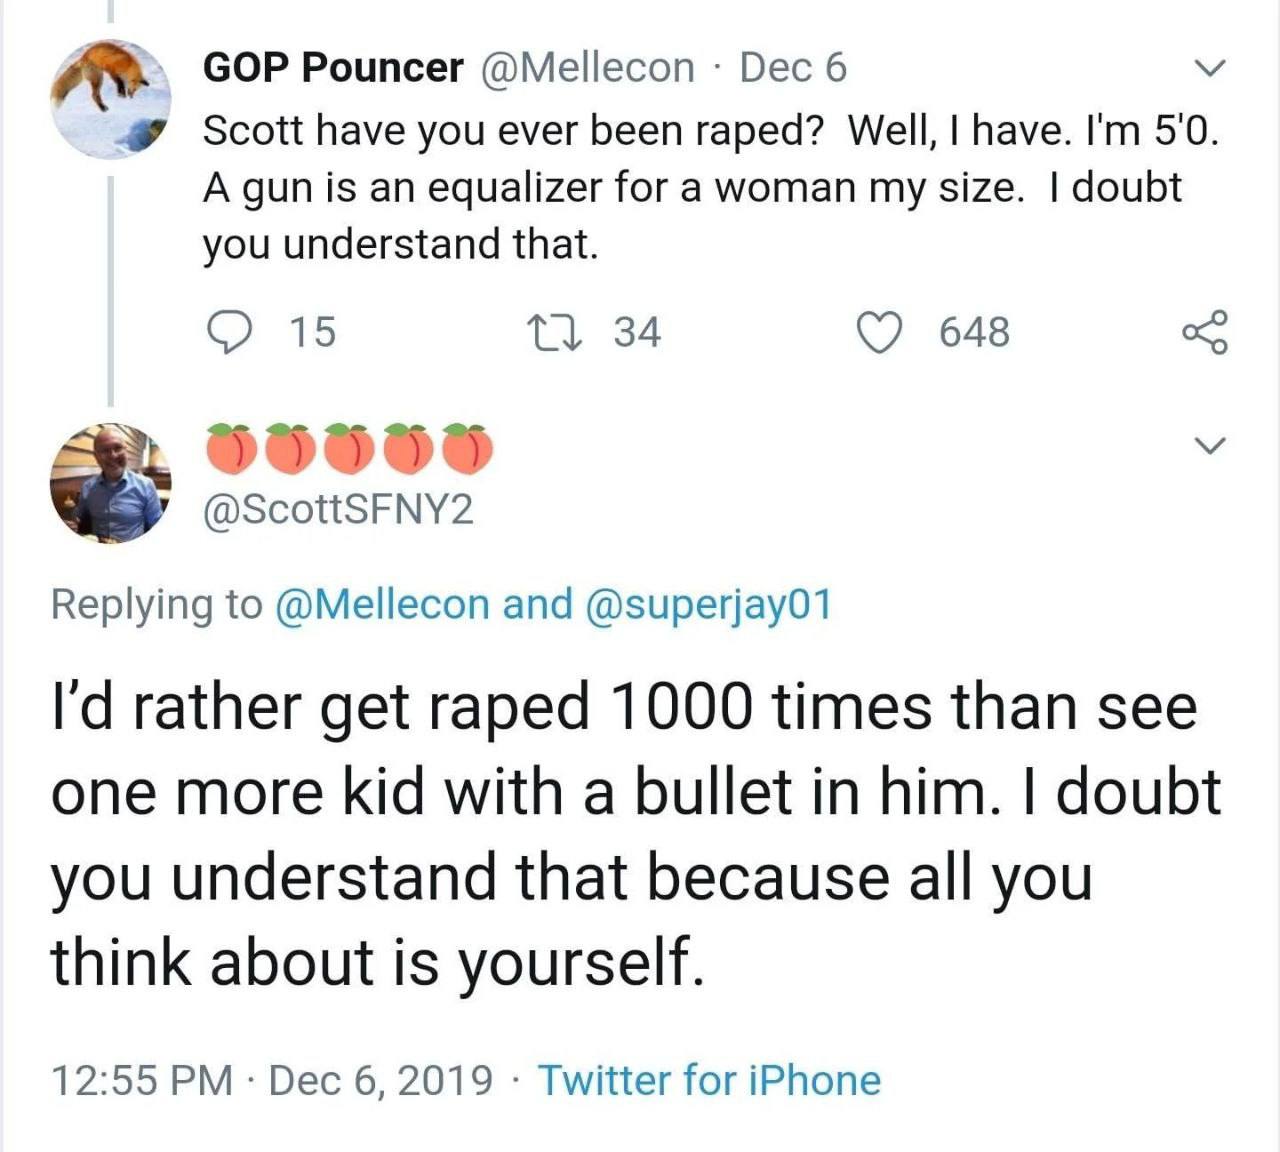
Task: Open the ScottSFNY2 profile photo
Action: point(111,483)
